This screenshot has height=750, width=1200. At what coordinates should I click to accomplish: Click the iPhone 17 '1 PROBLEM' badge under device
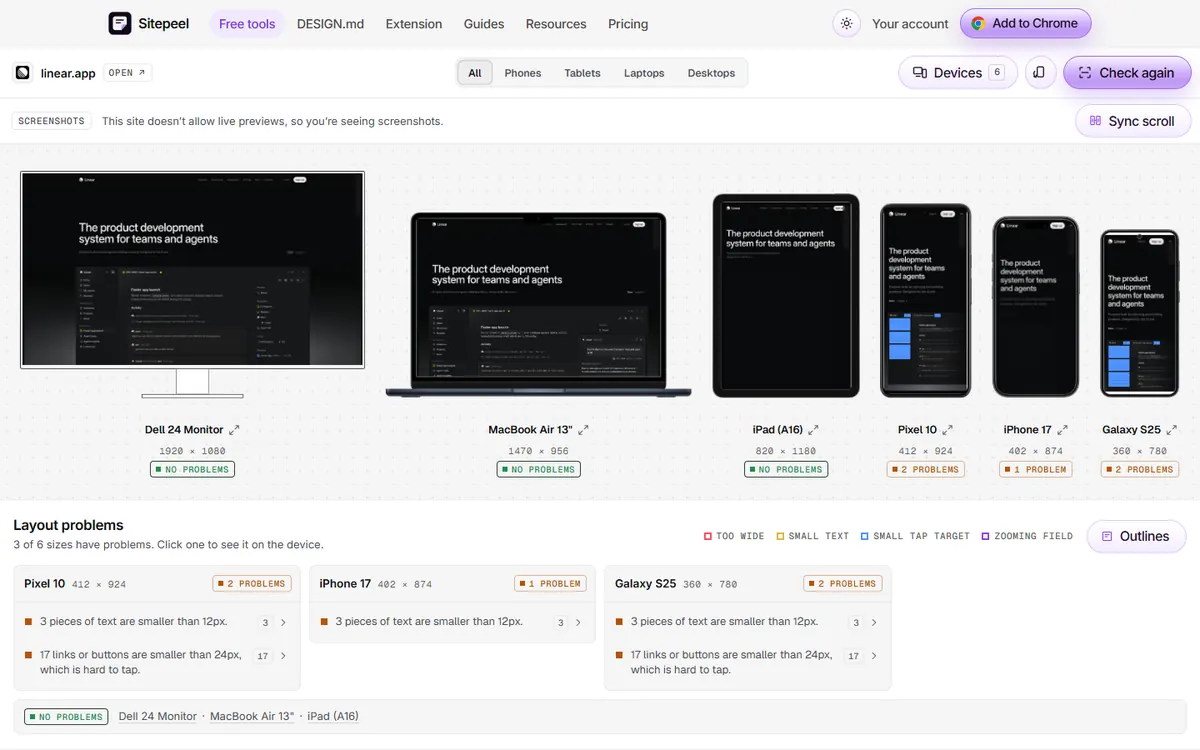1036,469
